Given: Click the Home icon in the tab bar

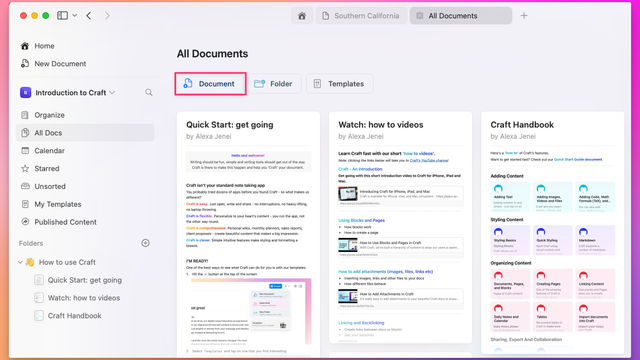Looking at the screenshot, I should pos(302,16).
